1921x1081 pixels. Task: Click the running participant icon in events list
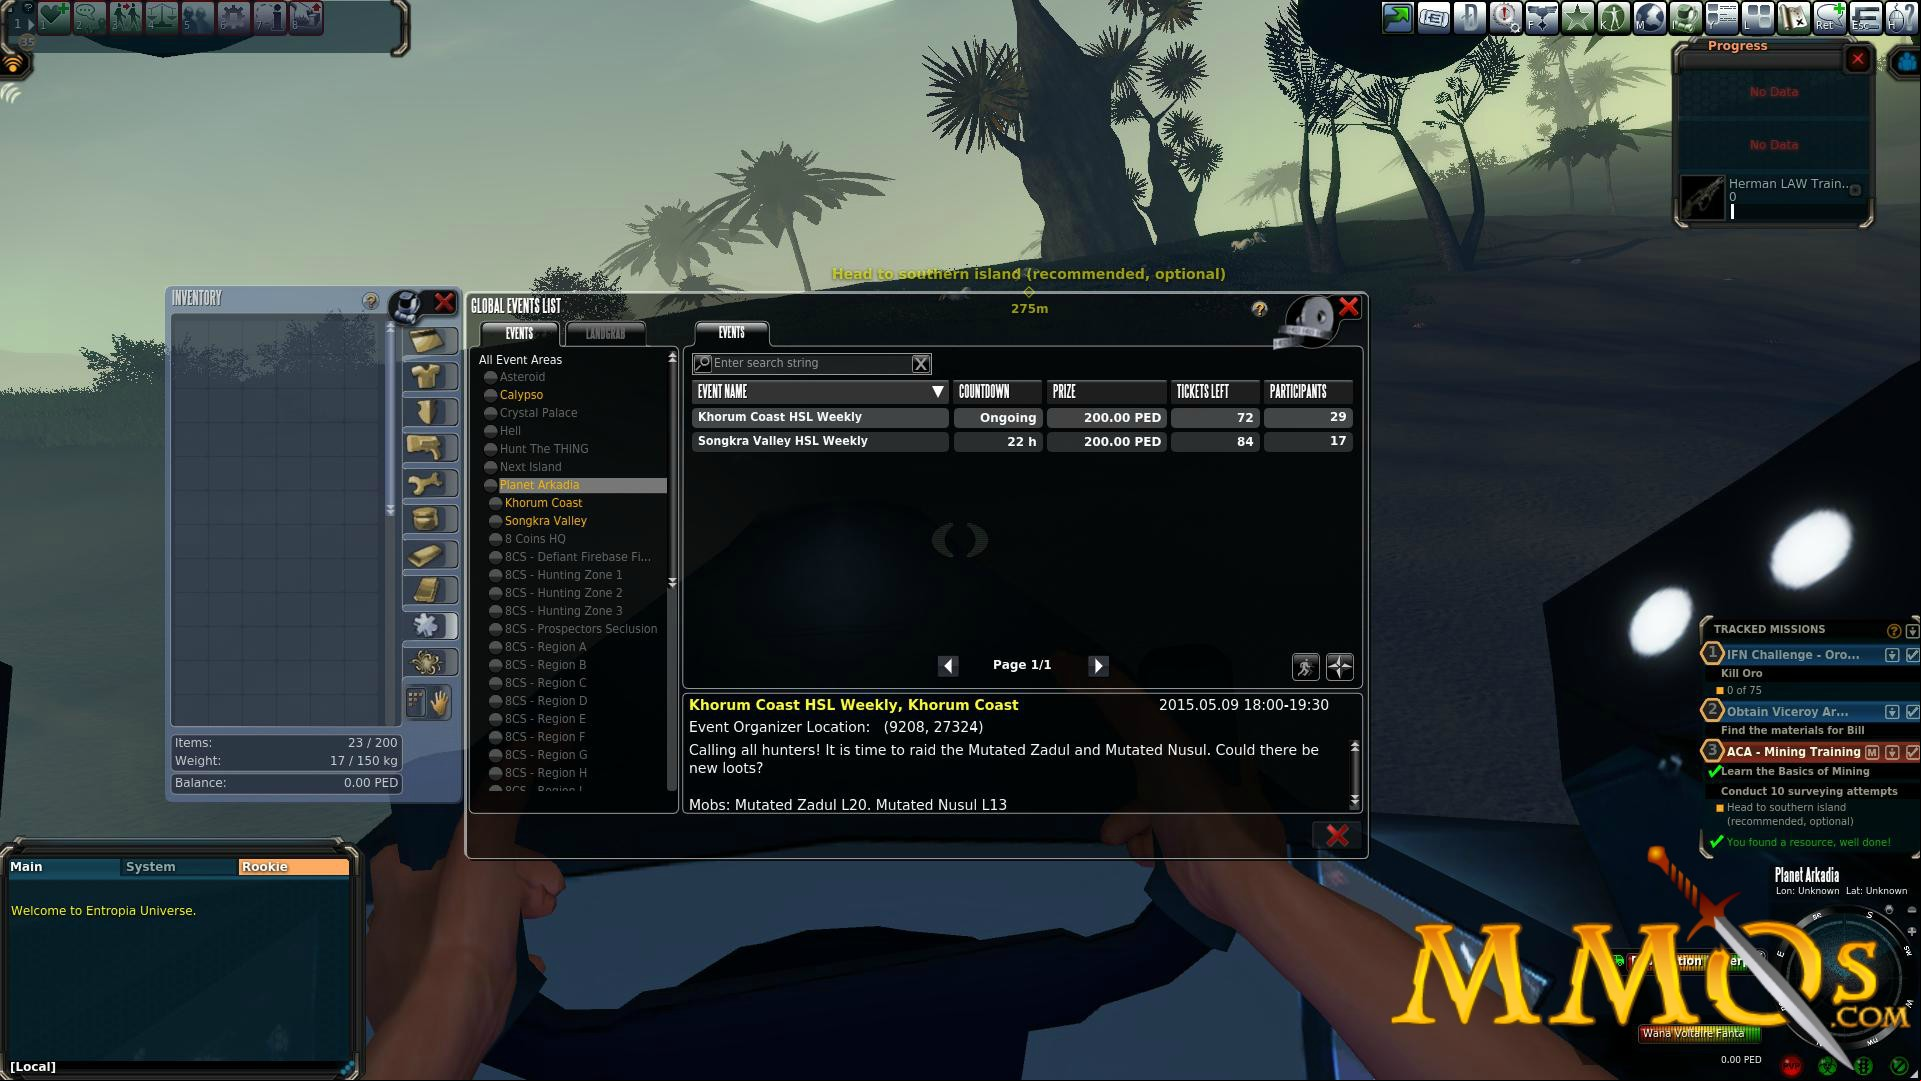coord(1305,666)
